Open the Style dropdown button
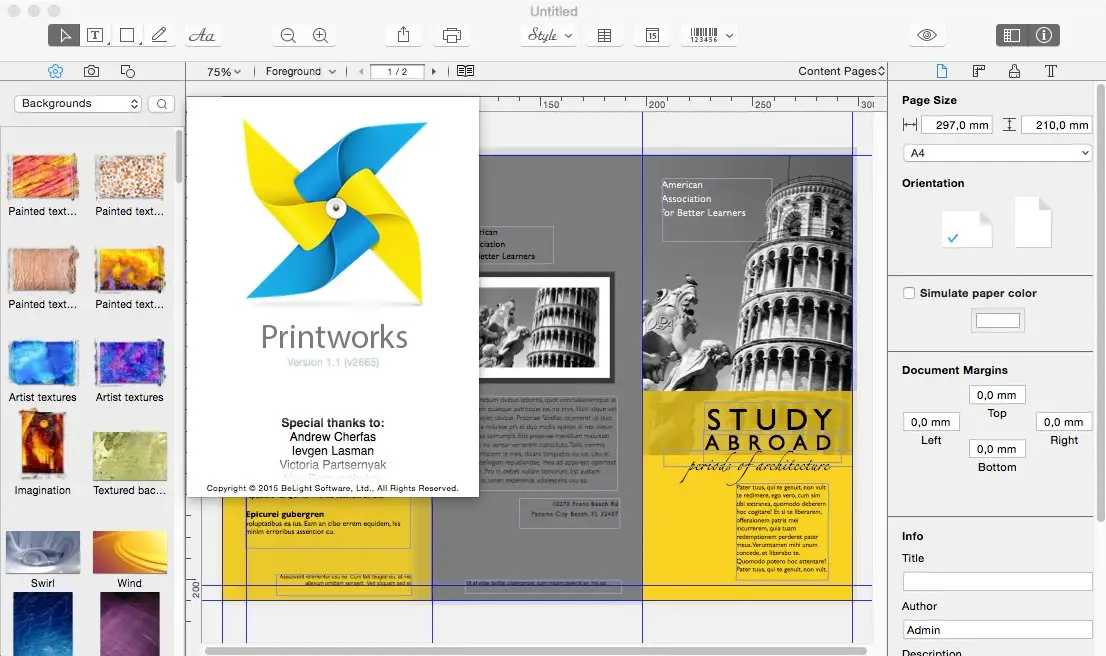Image resolution: width=1106 pixels, height=656 pixels. (x=548, y=35)
